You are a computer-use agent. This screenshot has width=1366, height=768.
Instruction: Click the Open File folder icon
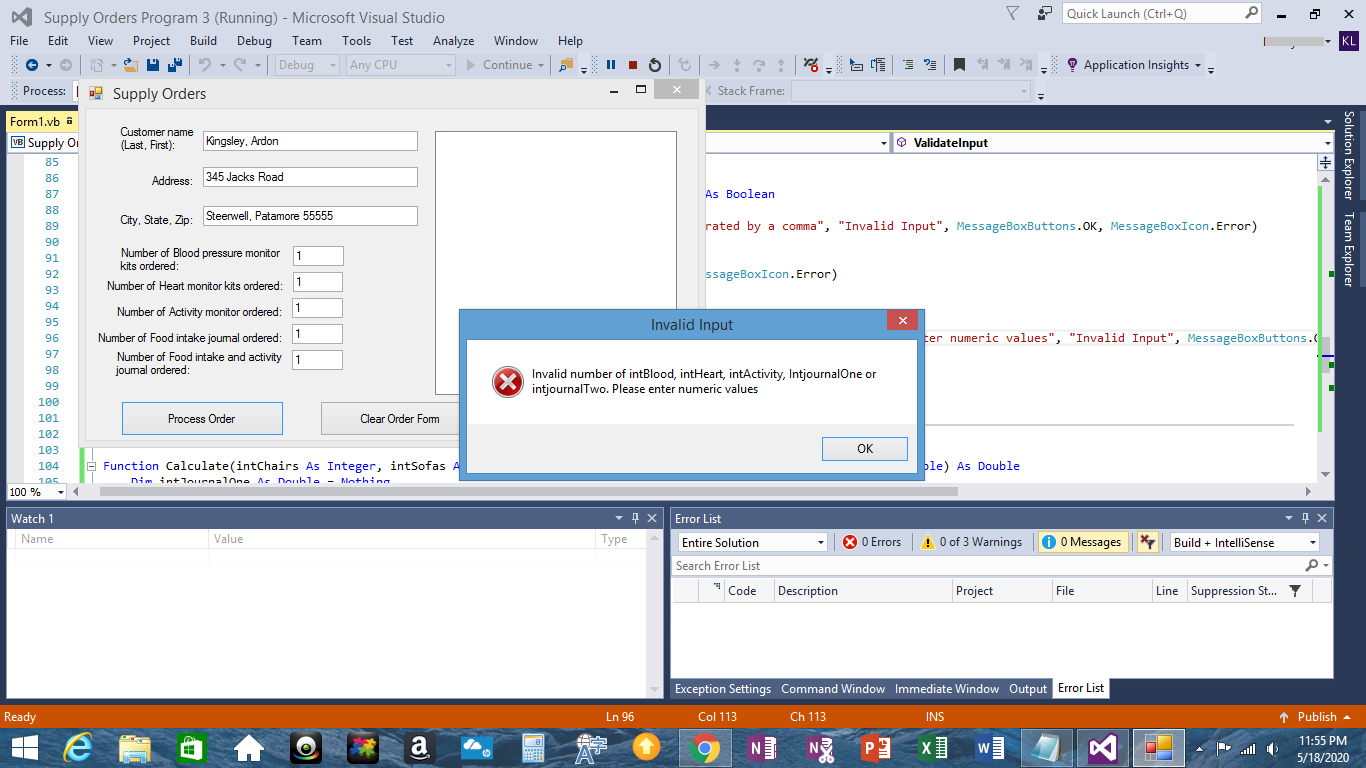[x=131, y=65]
